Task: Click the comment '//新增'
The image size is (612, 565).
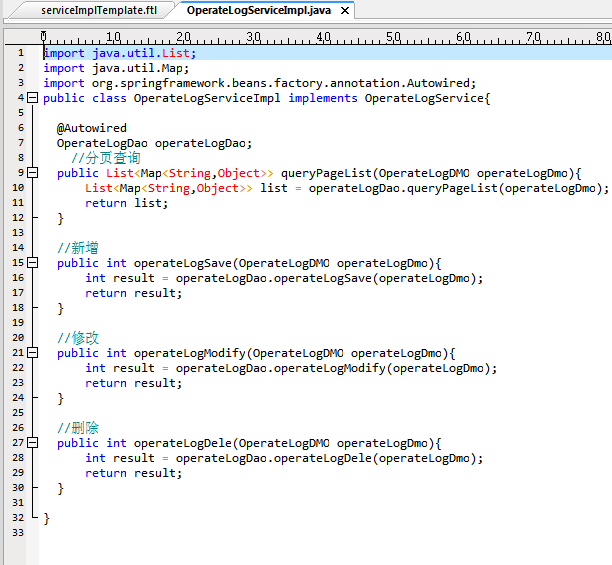Action: 78,248
